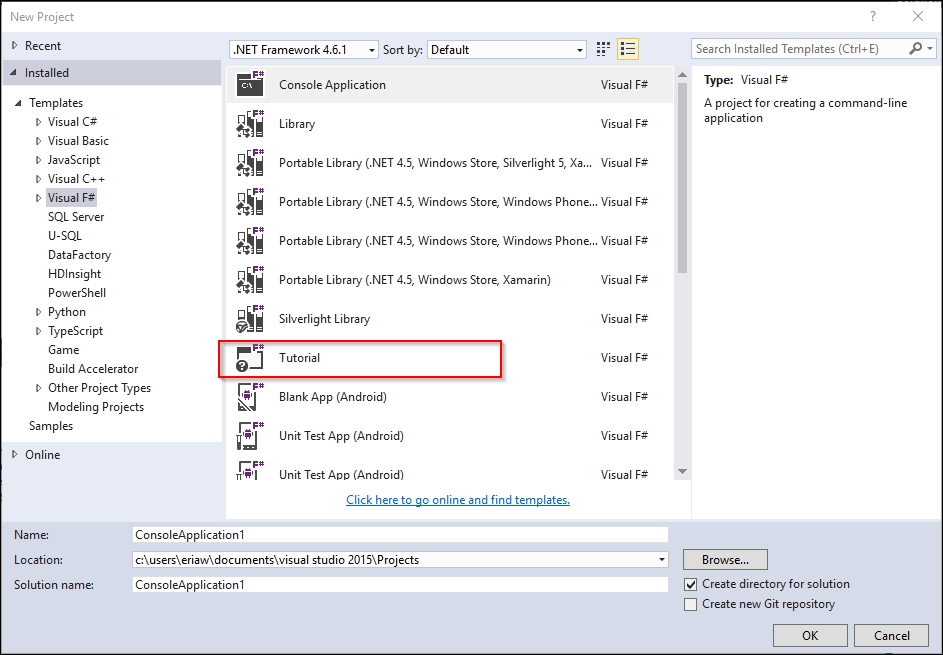Click the Cancel button
This screenshot has height=655, width=943.
click(x=891, y=636)
